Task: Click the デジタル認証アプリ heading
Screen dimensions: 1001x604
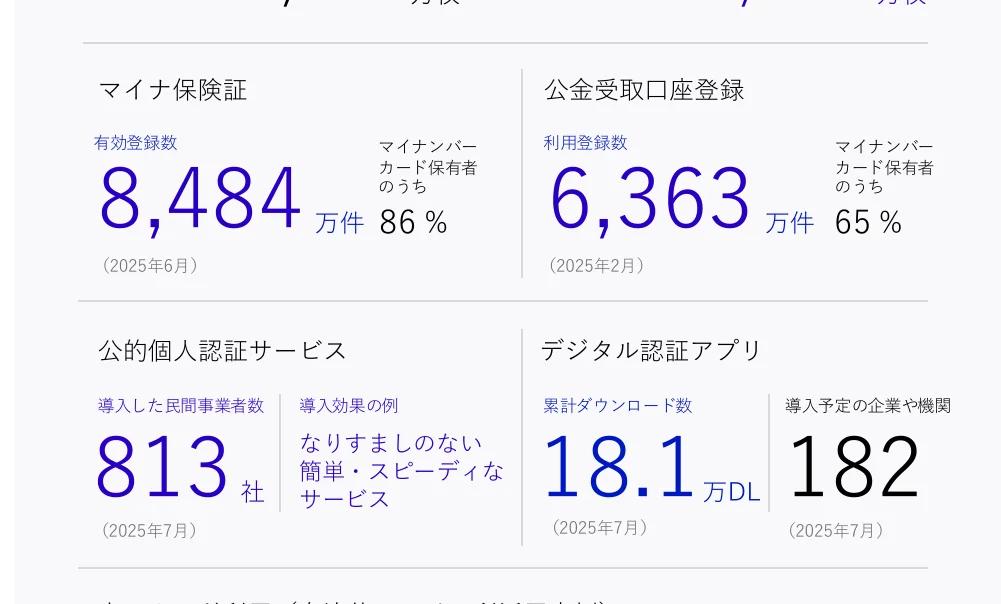Action: (x=651, y=351)
